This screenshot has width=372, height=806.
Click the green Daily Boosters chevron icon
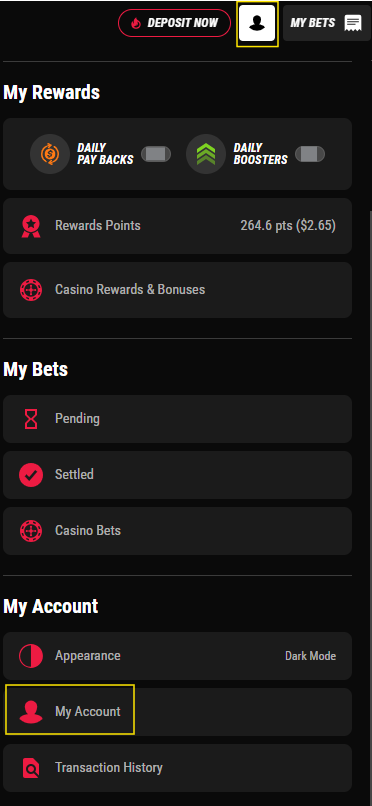[206, 154]
